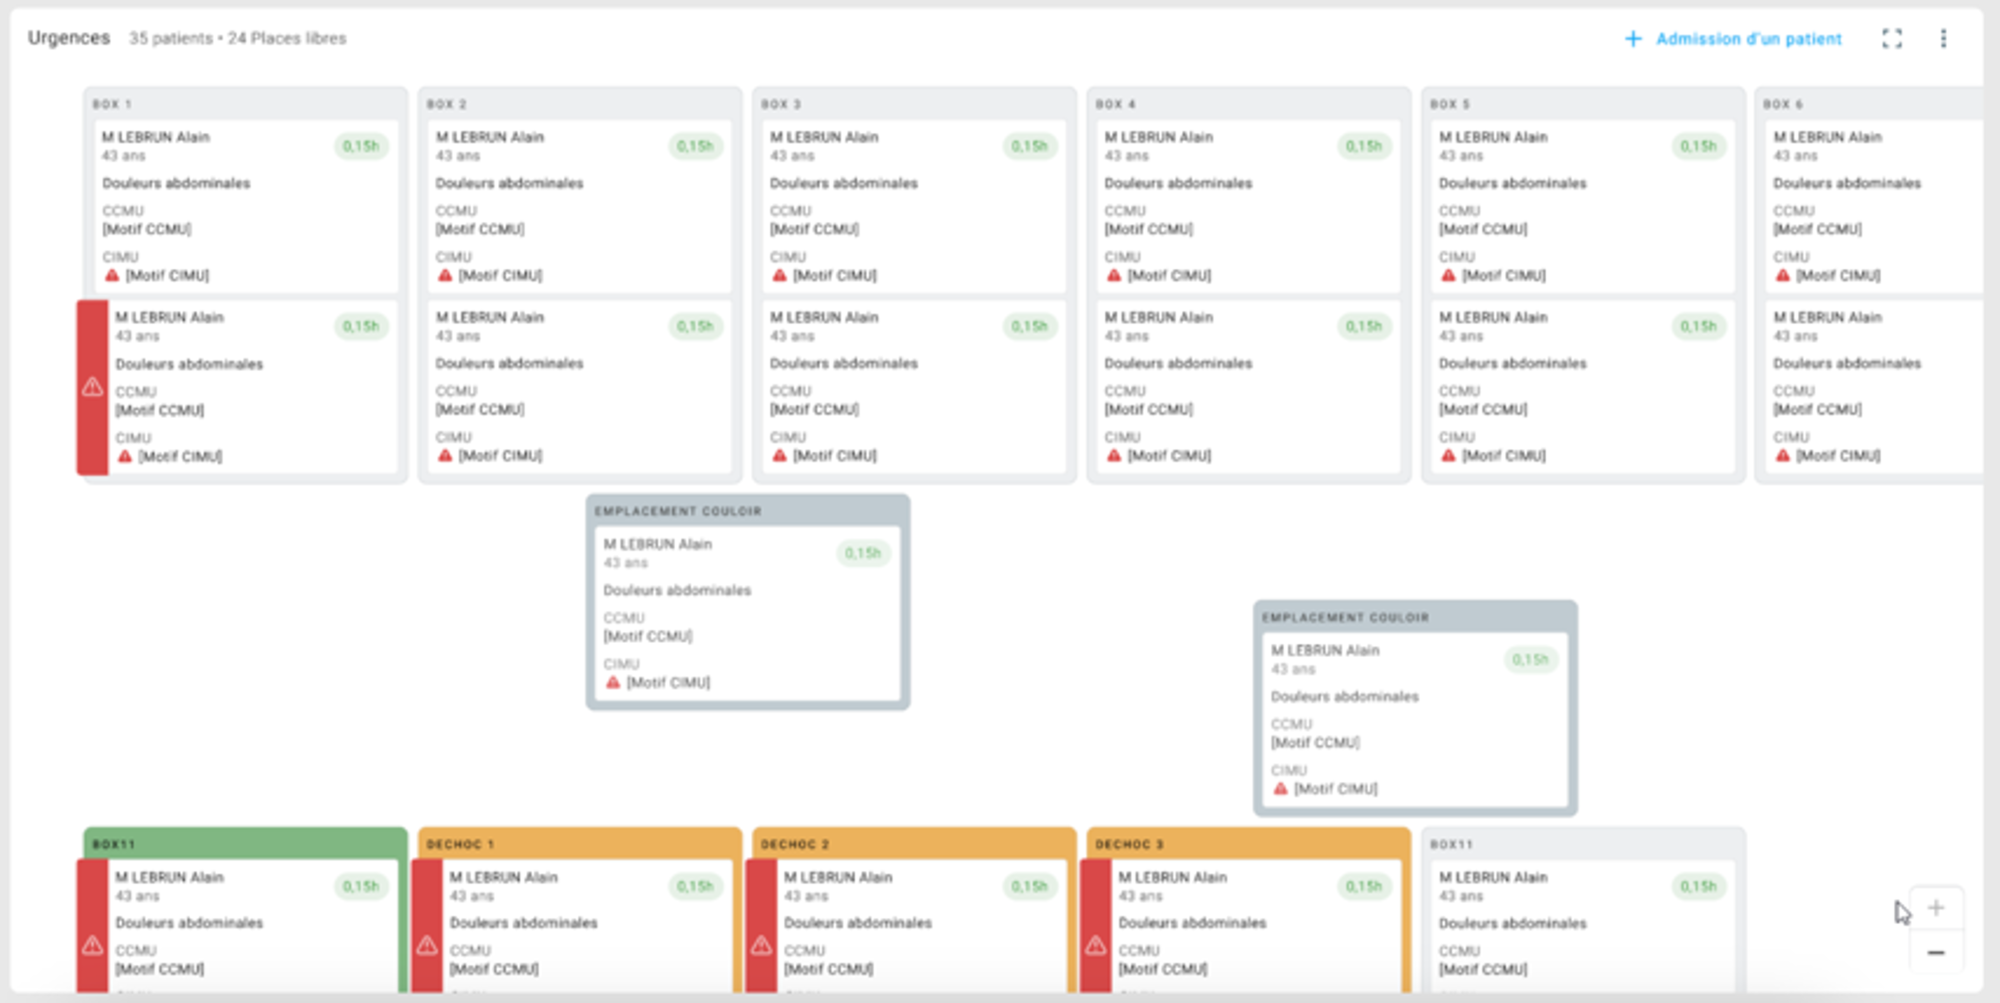This screenshot has height=1003, width=2000.
Task: Select the grey BOX11 header at bottom right
Action: (x=1583, y=843)
